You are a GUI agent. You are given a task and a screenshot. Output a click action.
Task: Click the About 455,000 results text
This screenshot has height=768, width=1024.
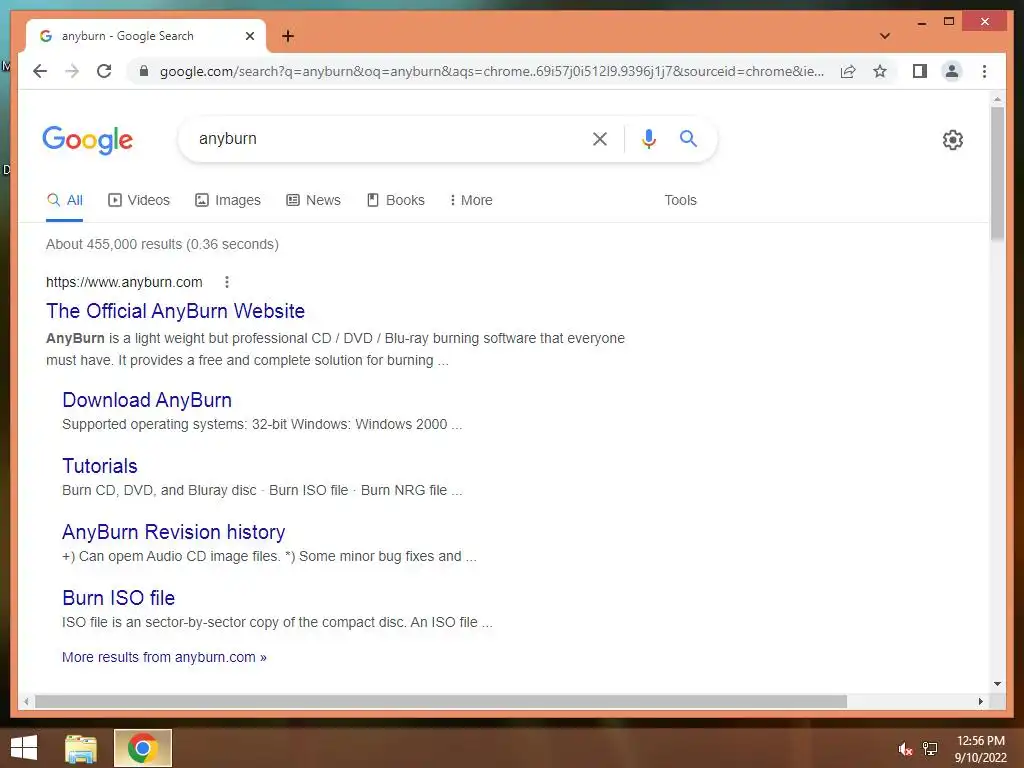(x=162, y=244)
